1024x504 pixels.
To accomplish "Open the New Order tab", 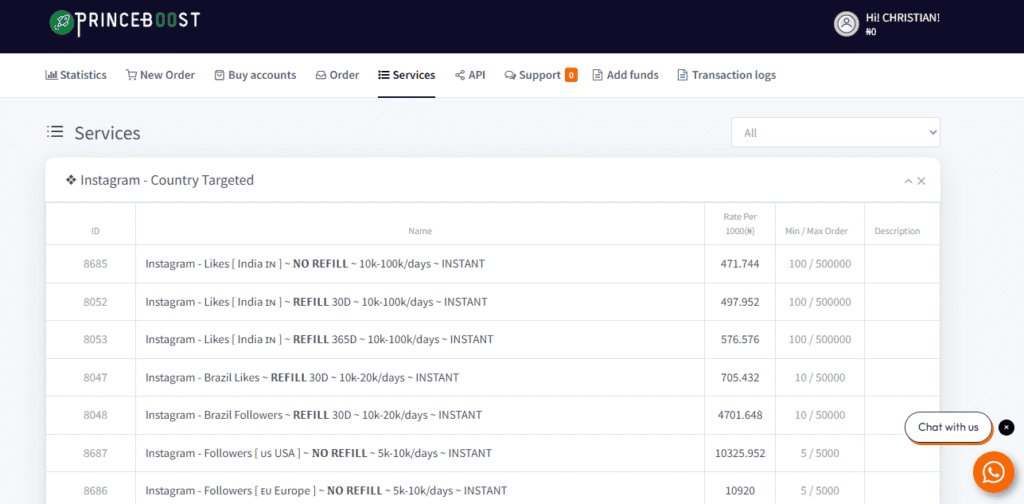I will click(x=160, y=75).
